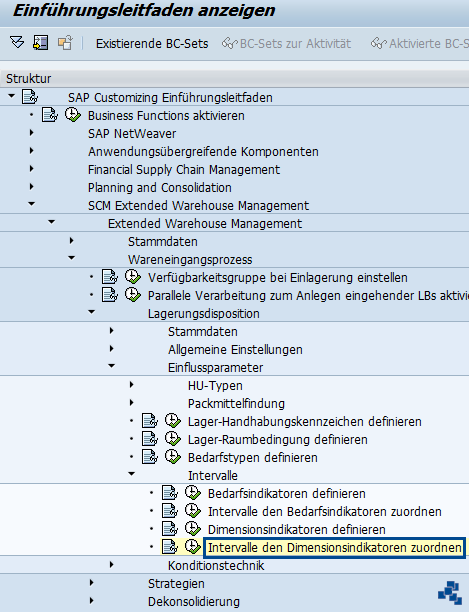Expand Anwendungsübergreifende Komponenten node
Screen dimensions: 469x612
point(31,151)
